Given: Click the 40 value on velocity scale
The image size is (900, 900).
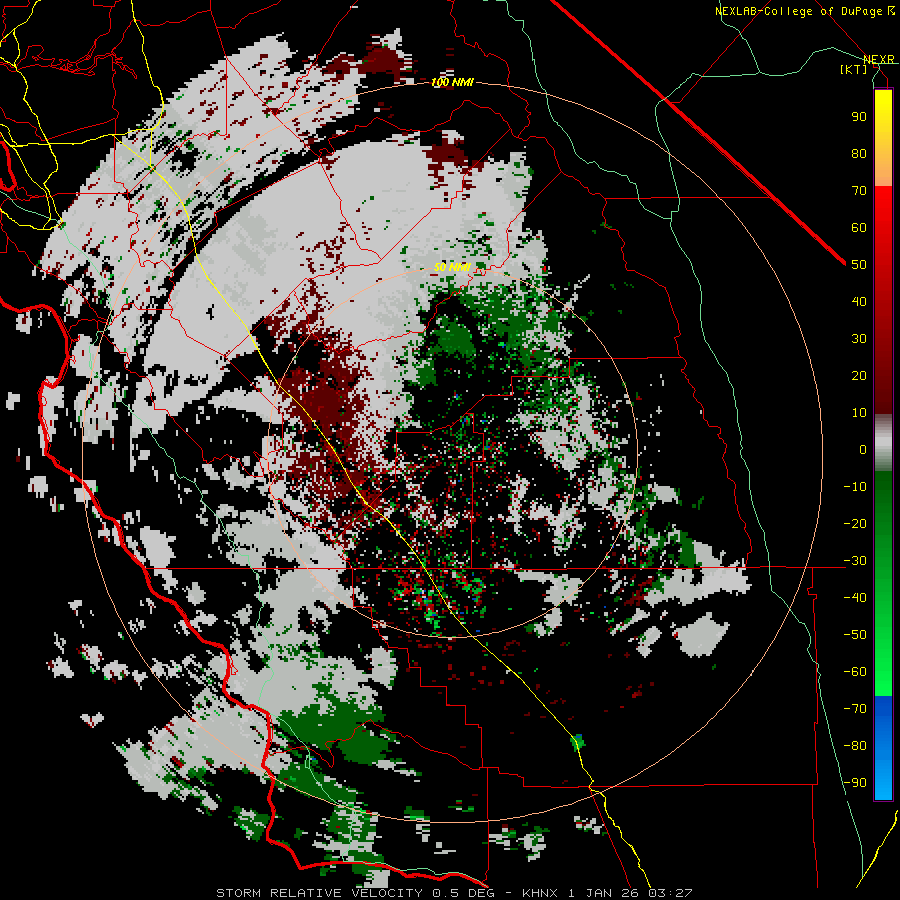Looking at the screenshot, I should (x=859, y=301).
